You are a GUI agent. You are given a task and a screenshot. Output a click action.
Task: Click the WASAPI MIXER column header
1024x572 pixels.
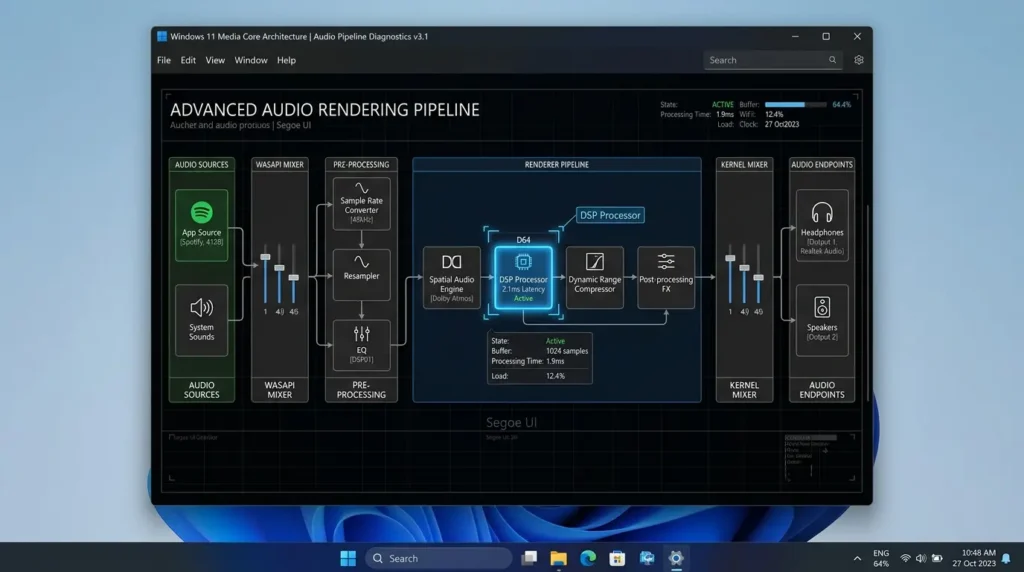(280, 165)
